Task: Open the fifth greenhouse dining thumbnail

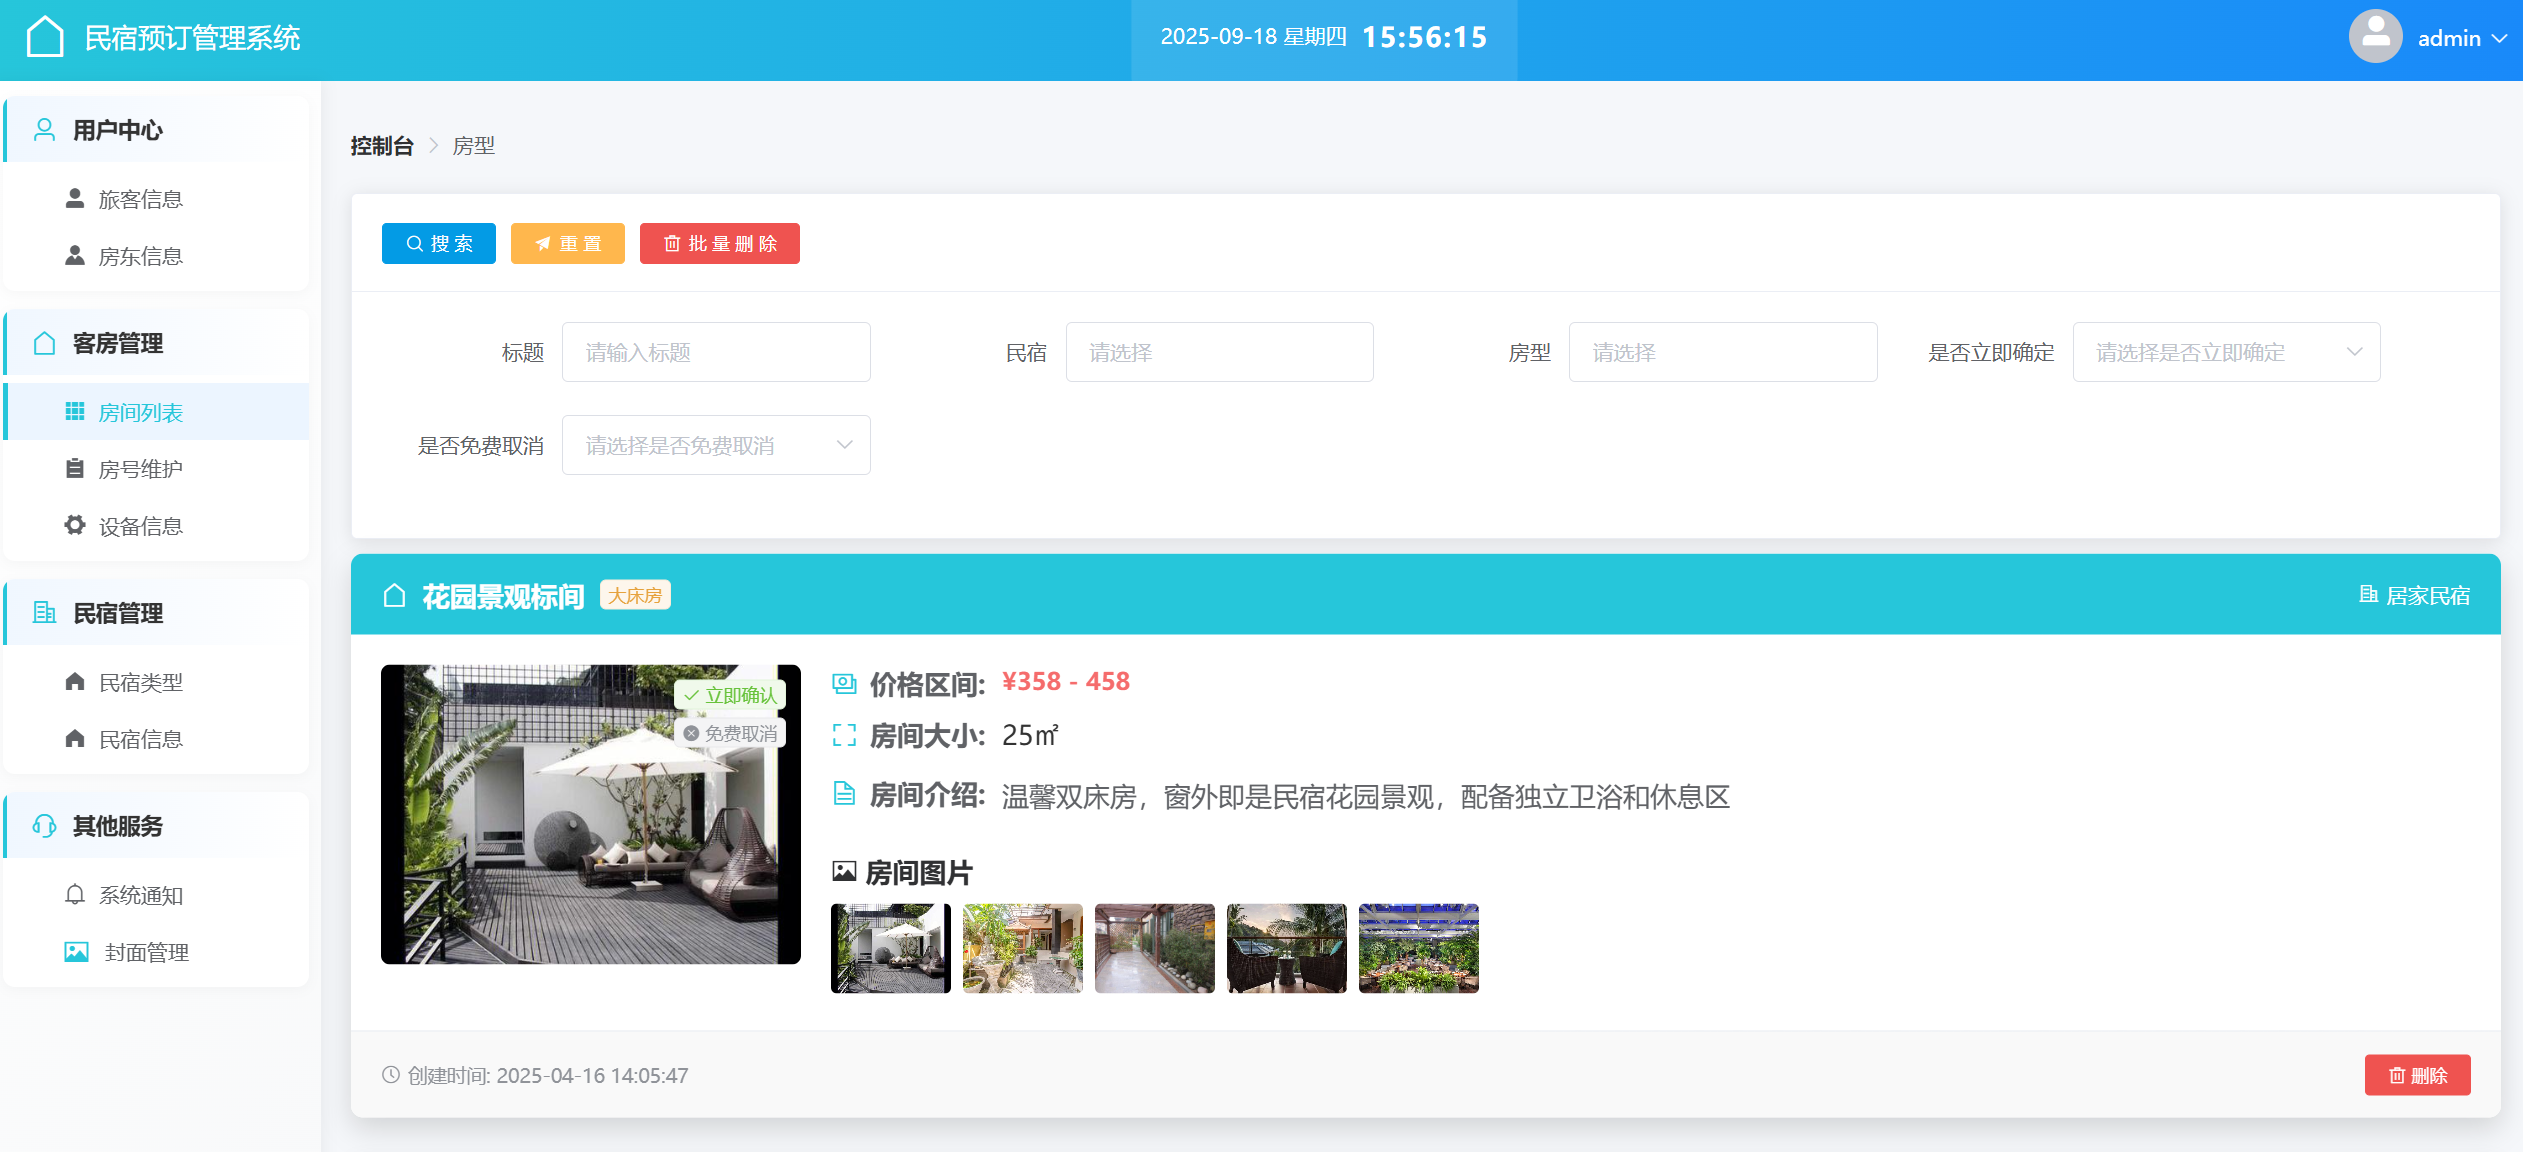Action: (1419, 948)
